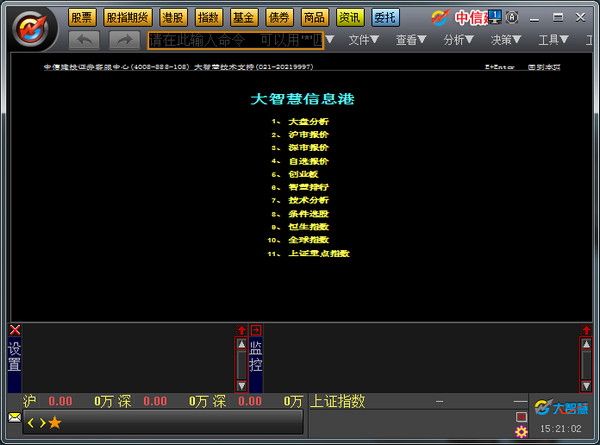This screenshot has height=445, width=600.
Task: Select menu item 7 技术分析
Action: pos(300,200)
